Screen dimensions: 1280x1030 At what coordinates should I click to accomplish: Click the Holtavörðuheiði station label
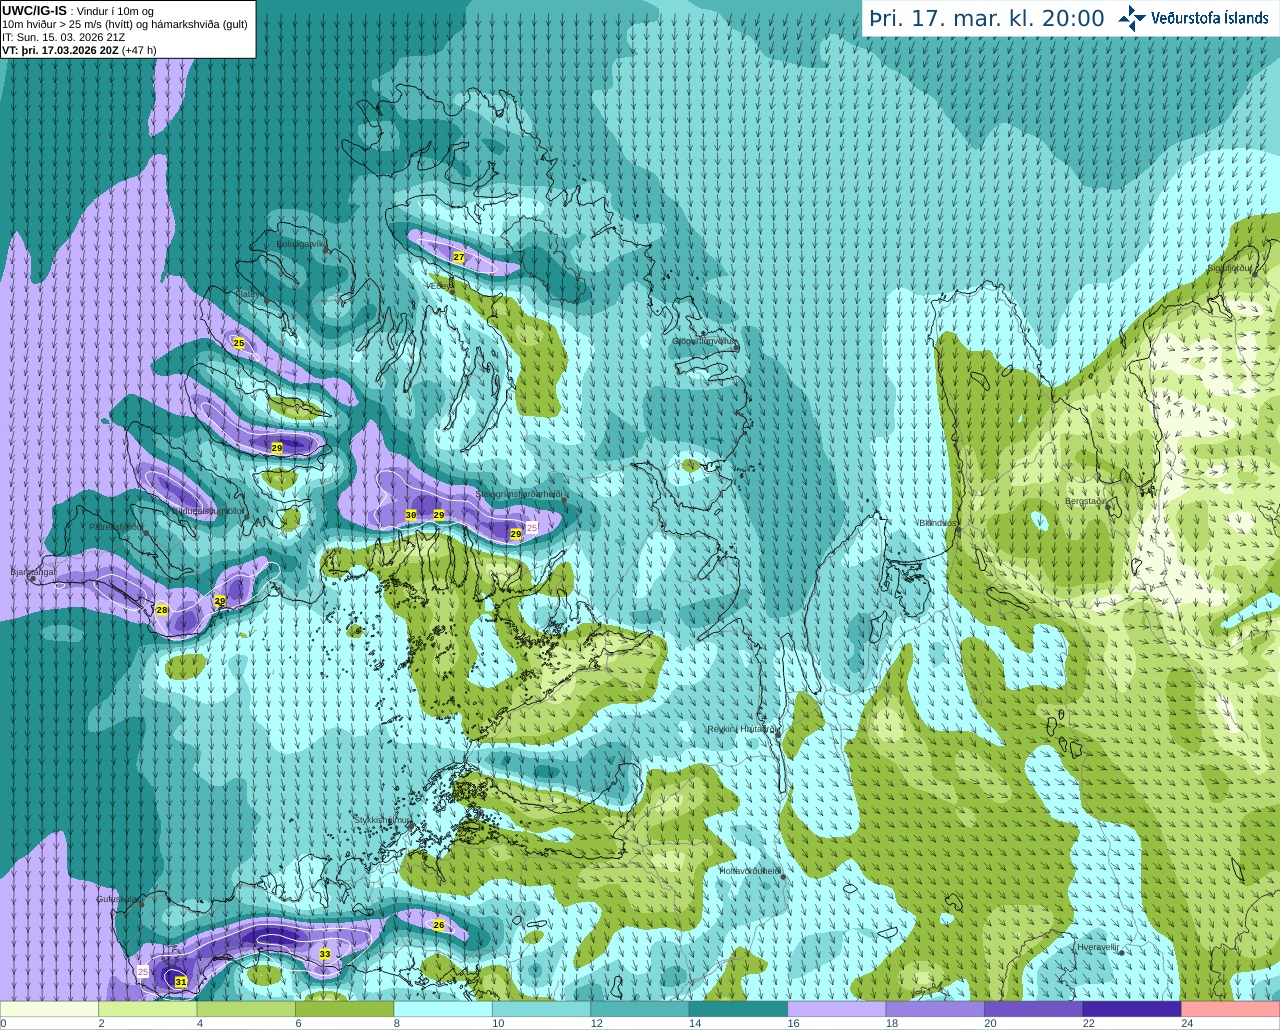(x=750, y=871)
